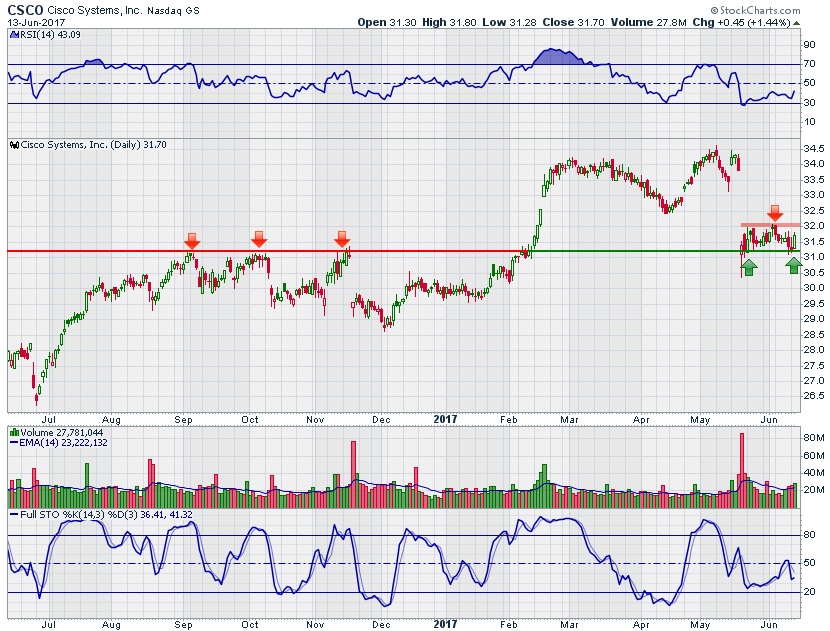Image resolution: width=830 pixels, height=631 pixels.
Task: Click the Cisco Systems, Inc. (Daily) 31.70 legend
Action: [x=94, y=145]
